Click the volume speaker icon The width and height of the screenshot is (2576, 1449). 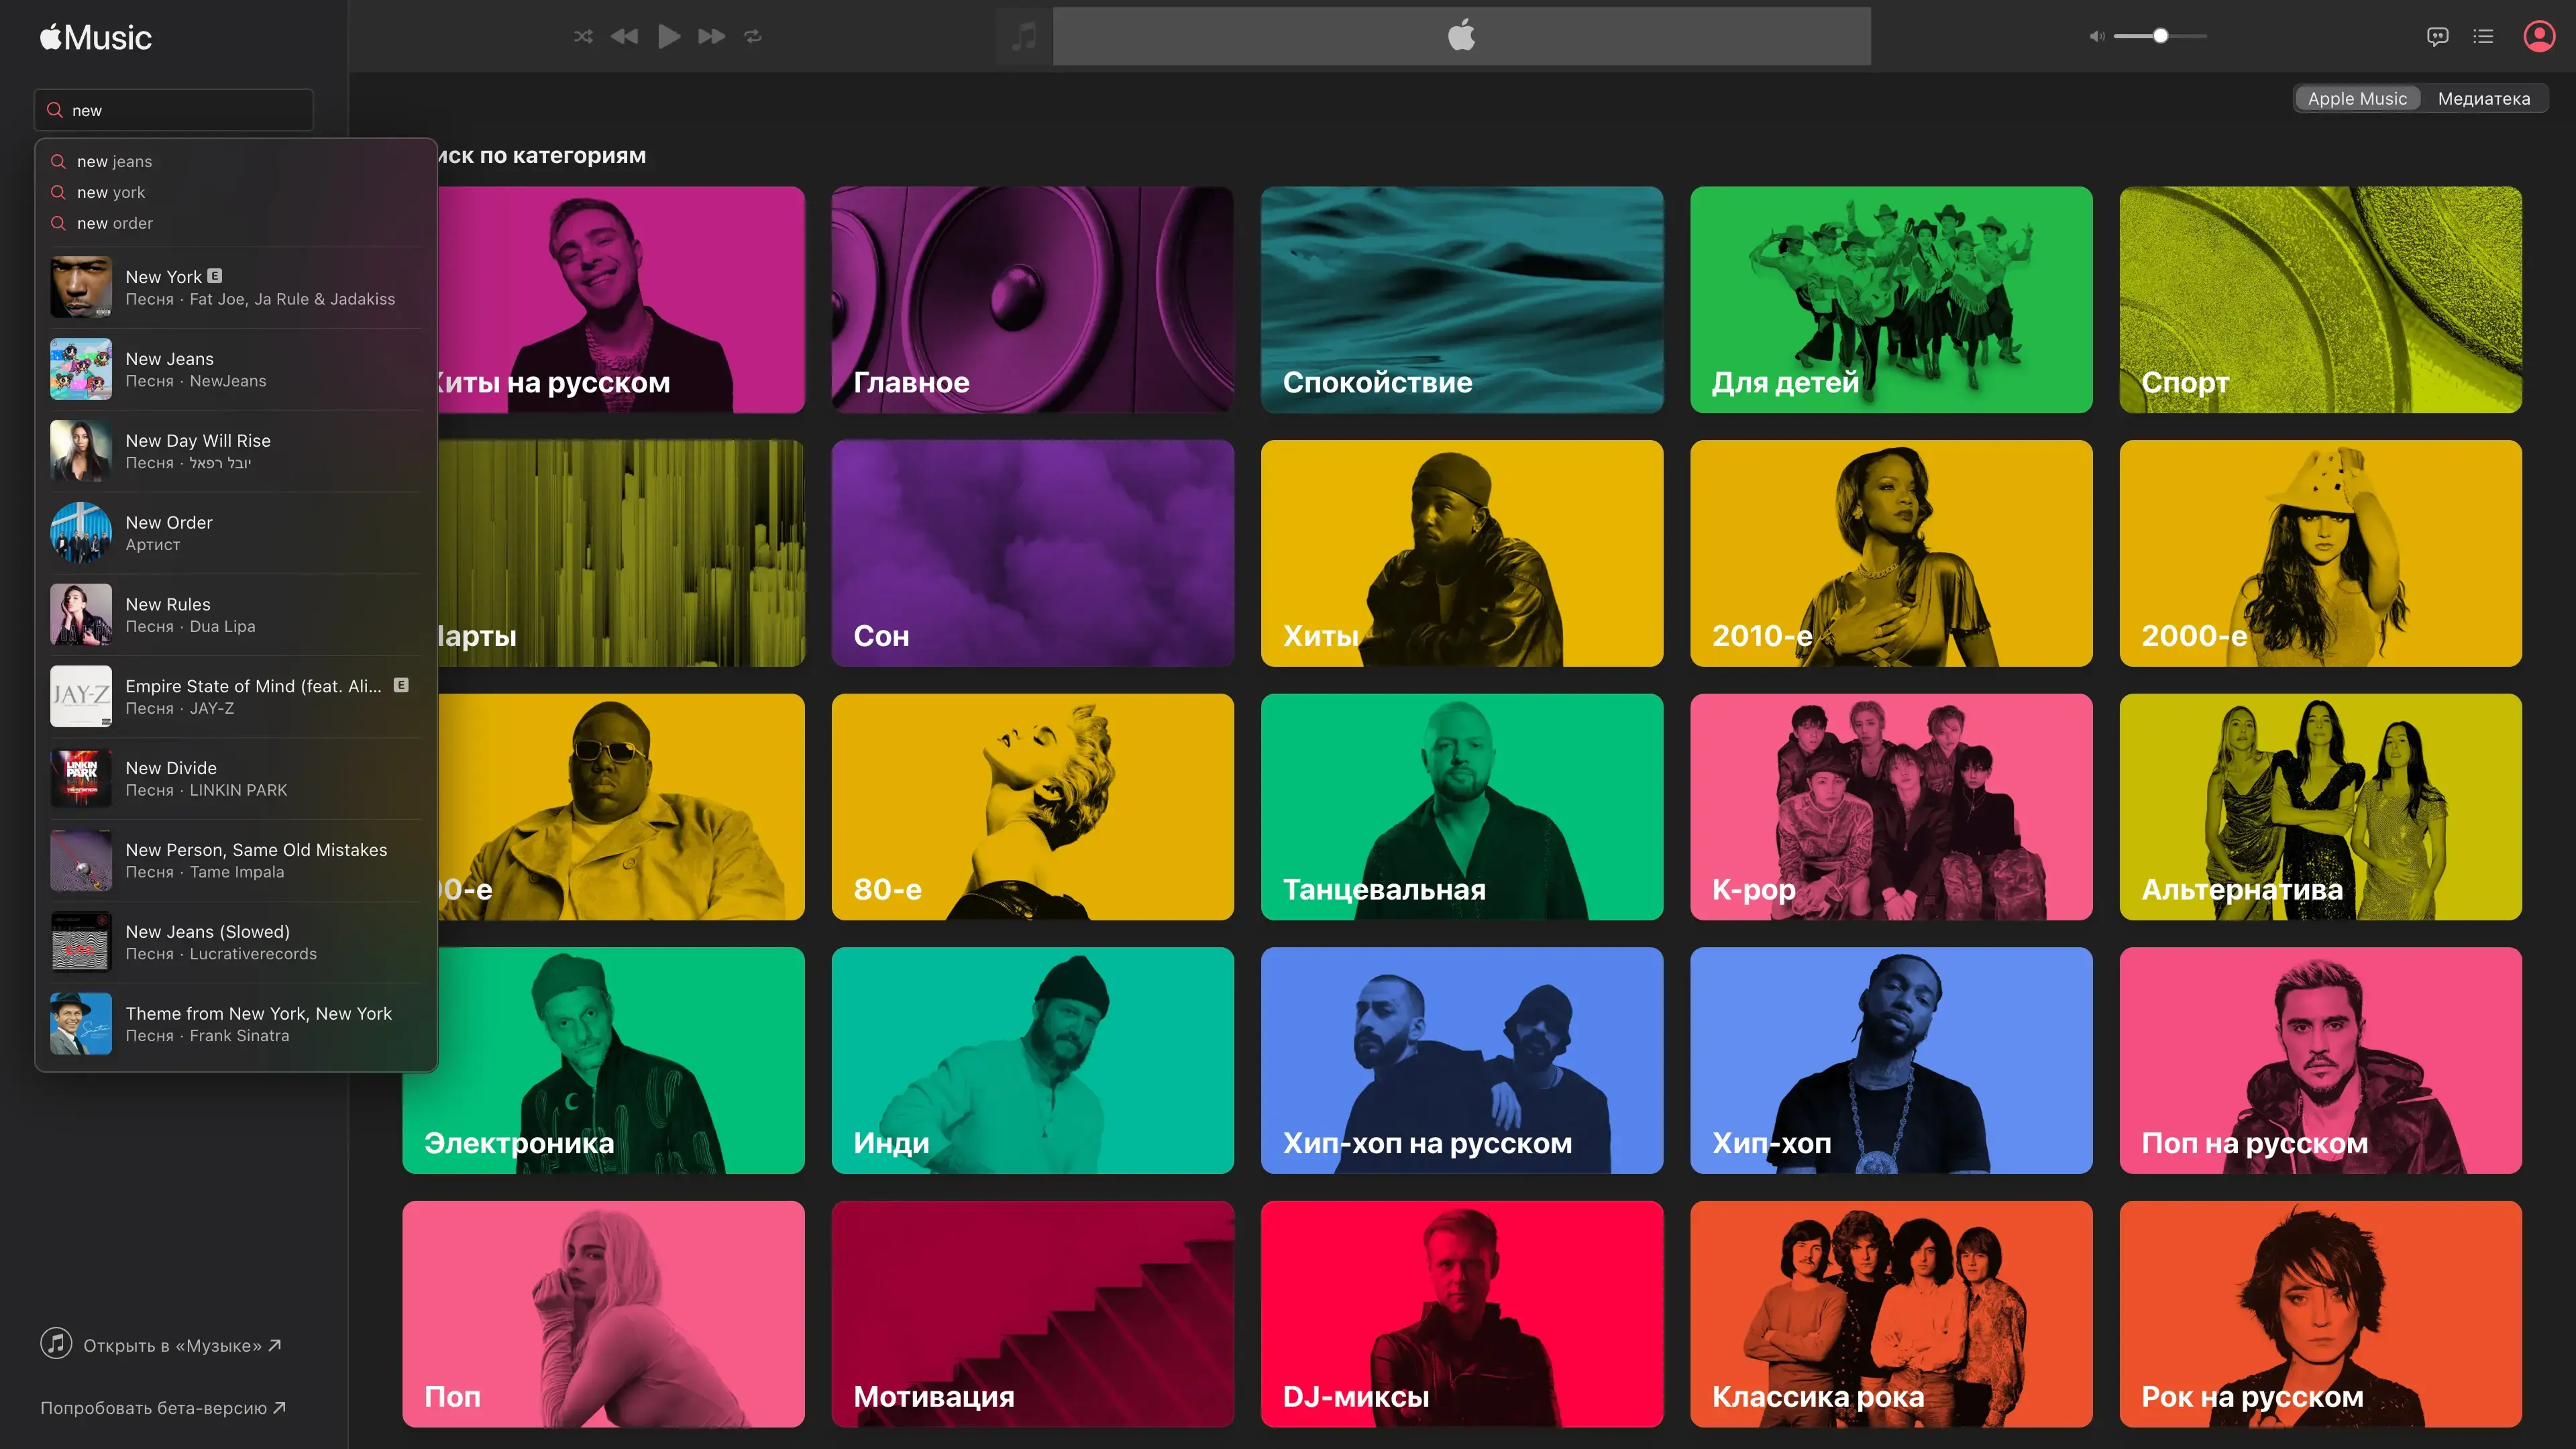2096,37
